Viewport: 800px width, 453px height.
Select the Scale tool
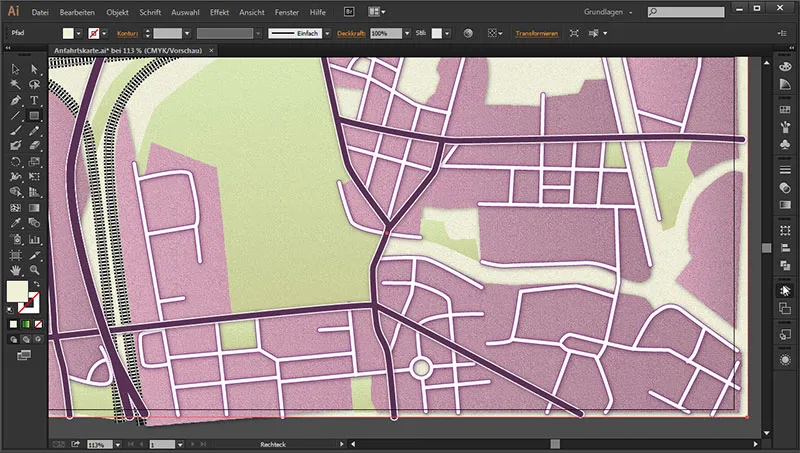point(34,162)
